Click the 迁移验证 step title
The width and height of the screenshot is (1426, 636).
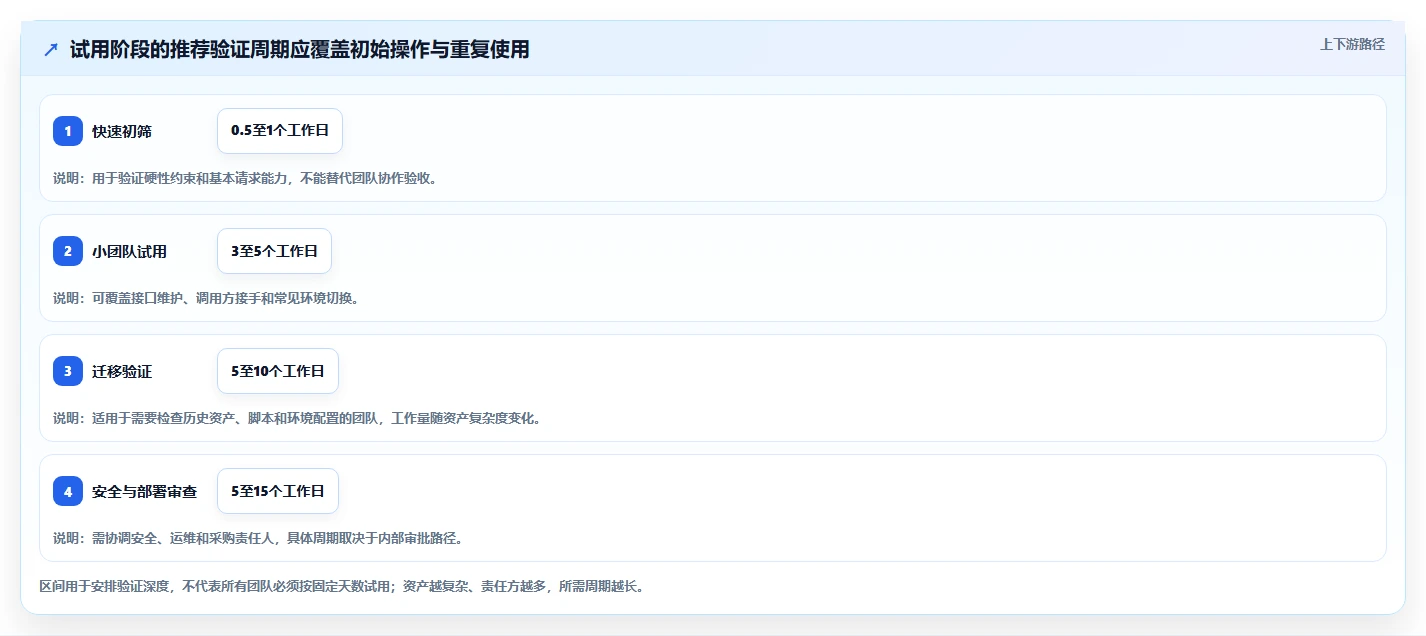click(122, 371)
